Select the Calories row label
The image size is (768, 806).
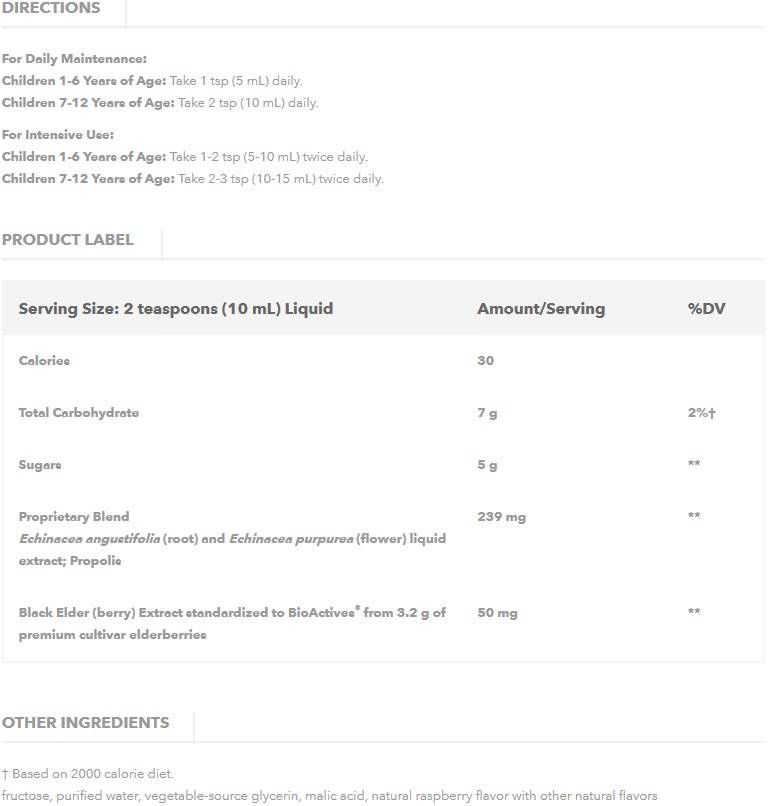[x=44, y=361]
